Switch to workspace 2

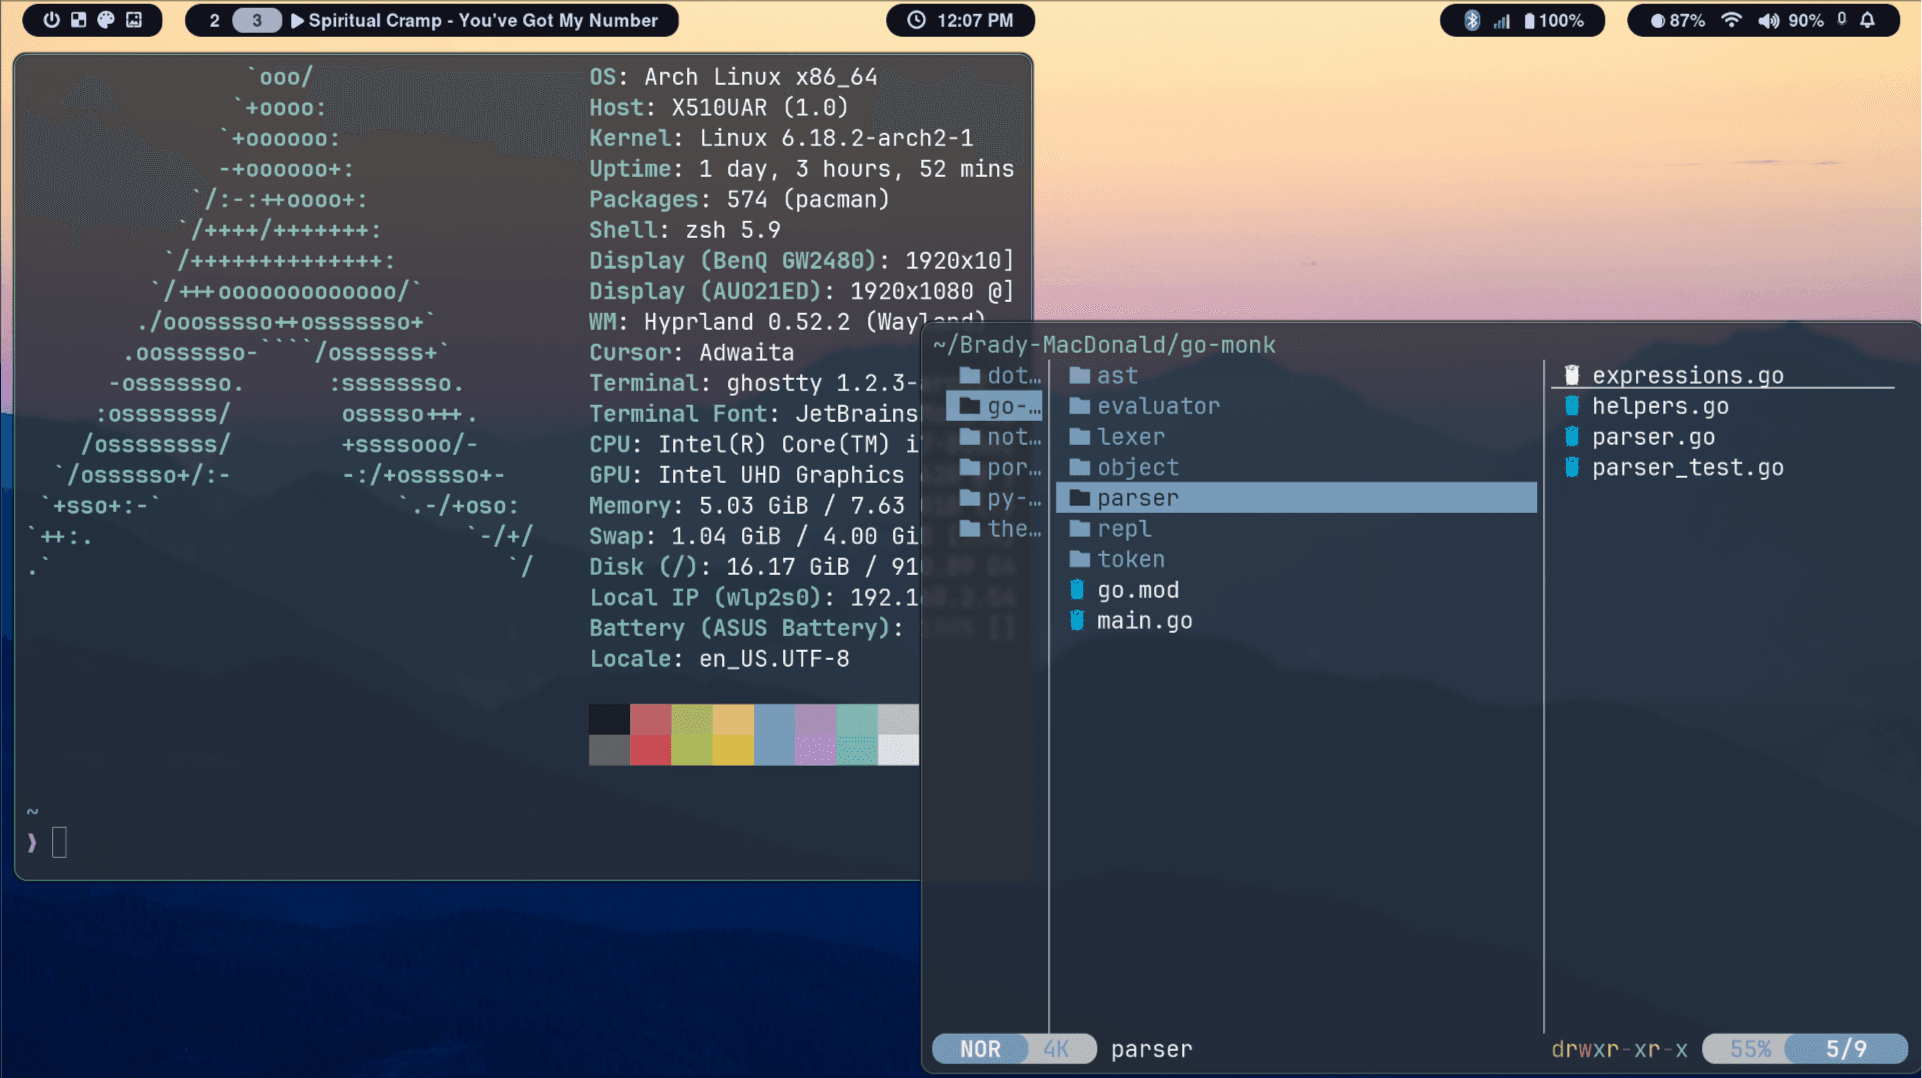(x=214, y=20)
